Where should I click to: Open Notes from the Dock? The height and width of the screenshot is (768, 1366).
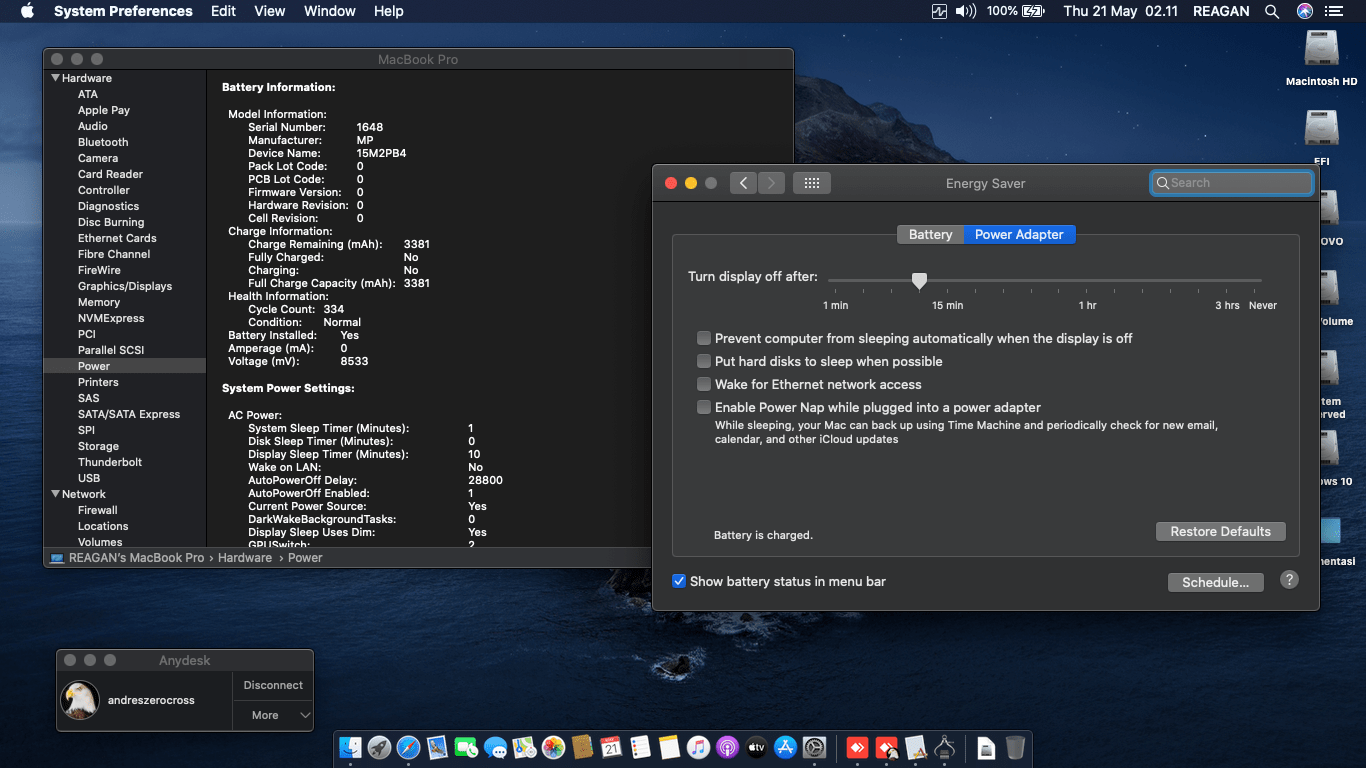click(669, 747)
